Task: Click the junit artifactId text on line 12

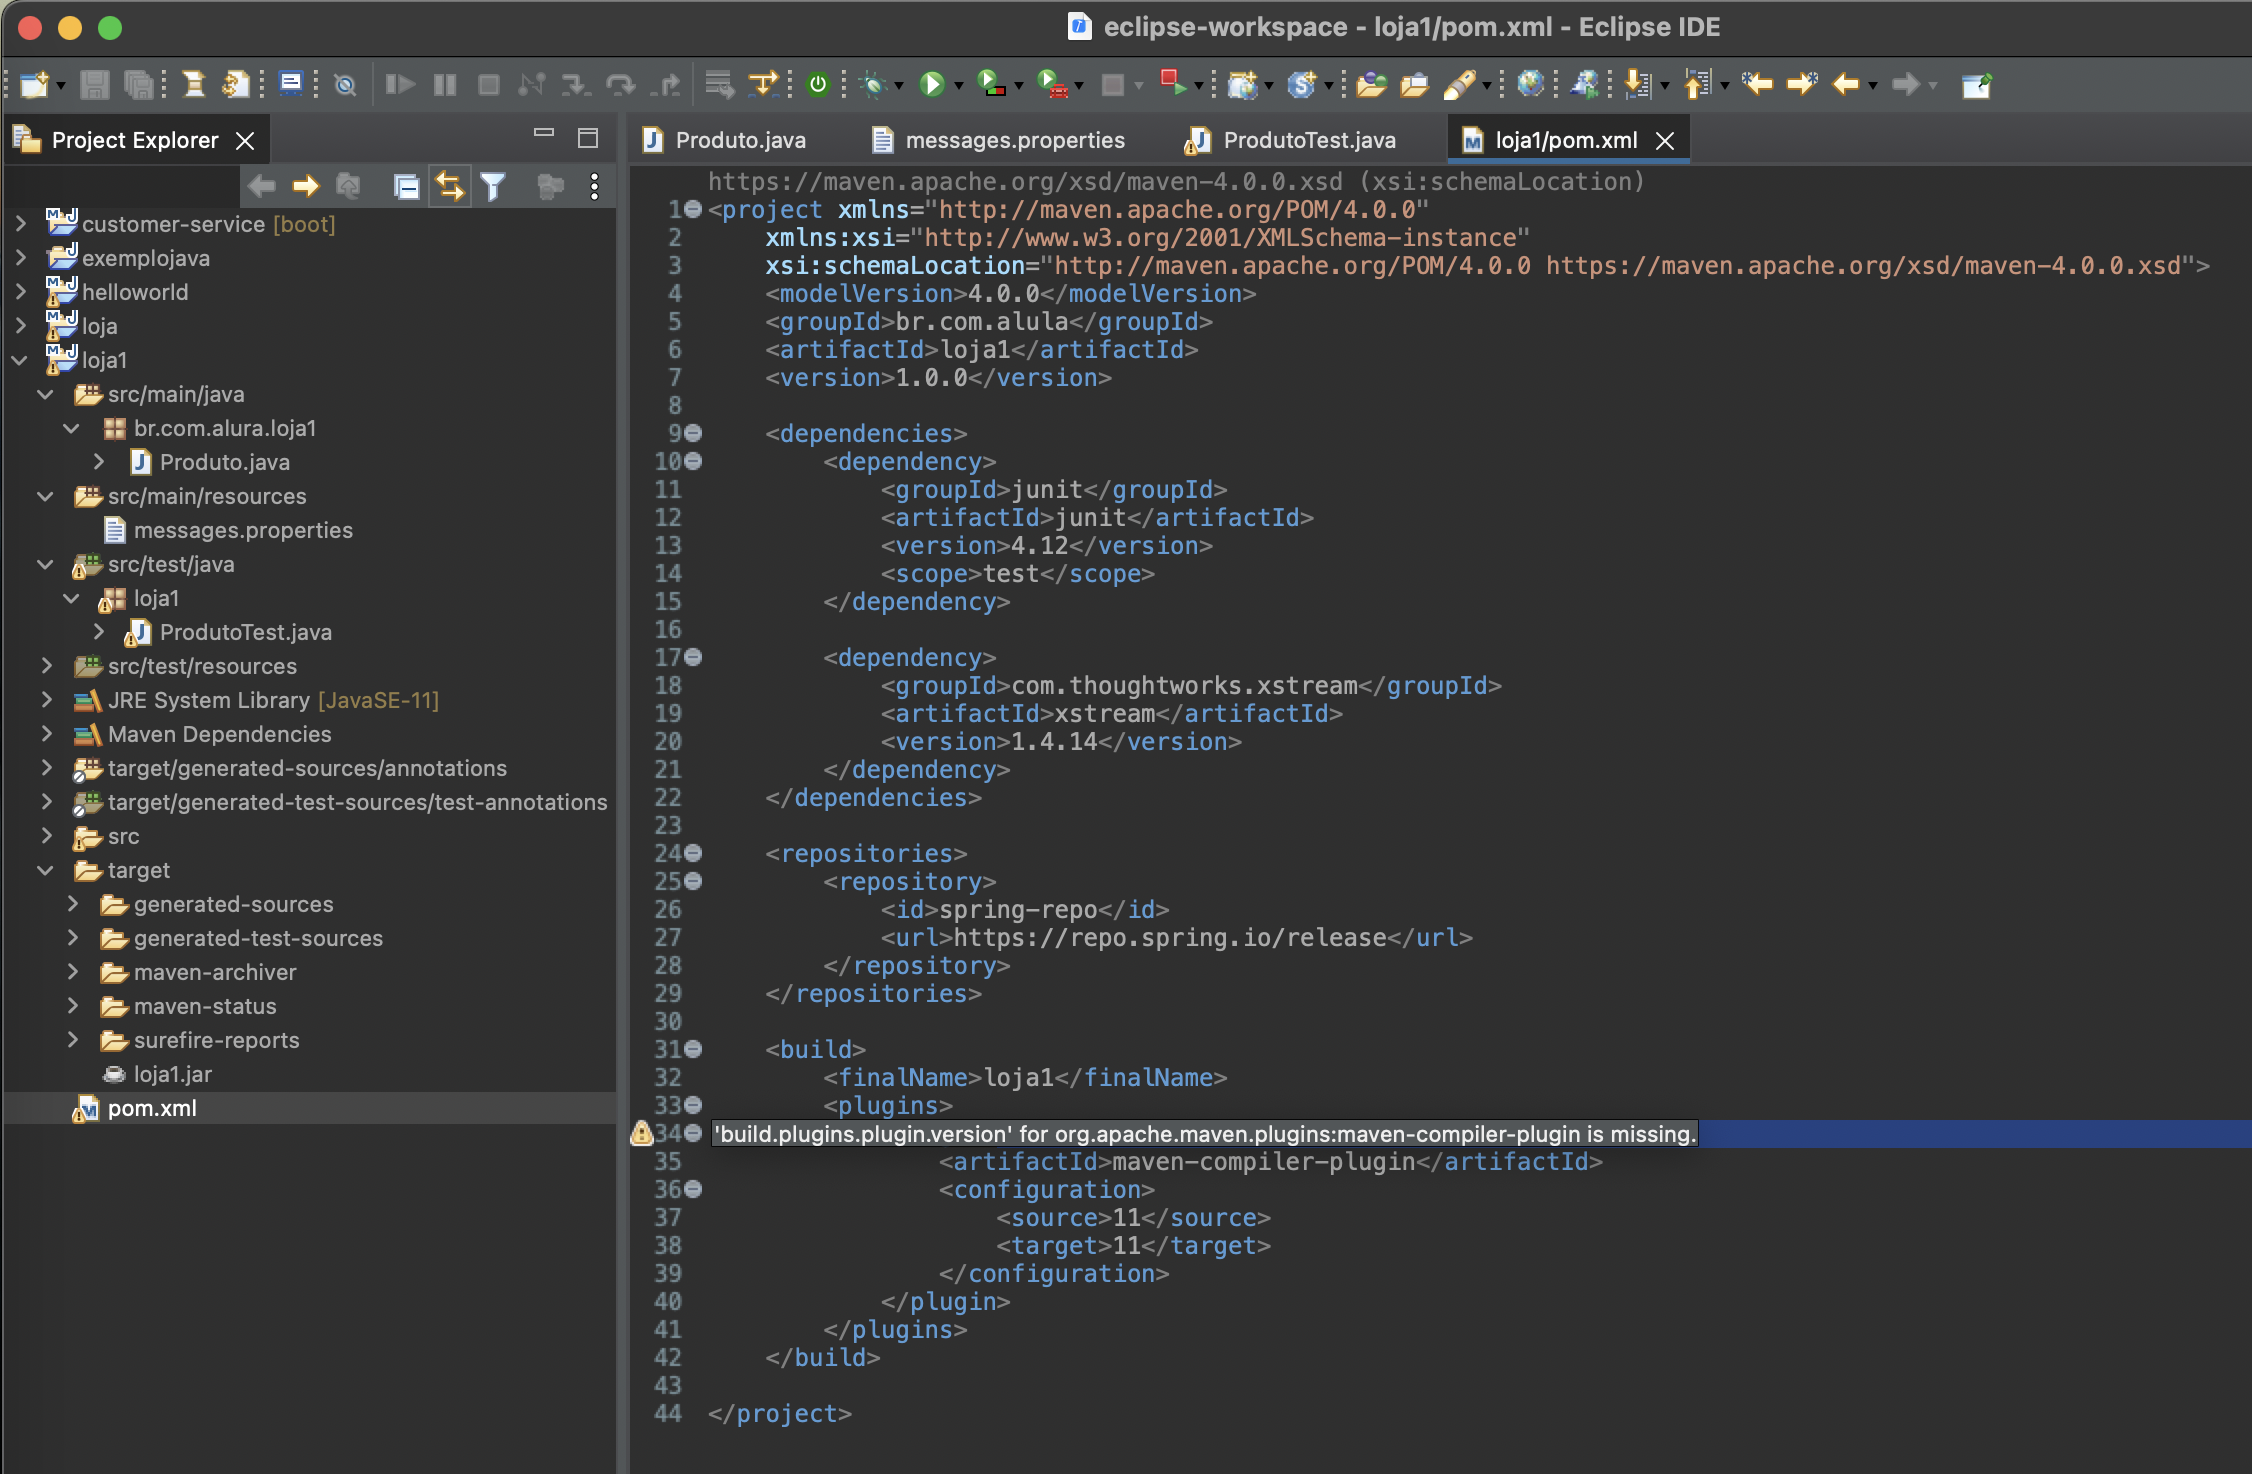Action: coord(1091,517)
